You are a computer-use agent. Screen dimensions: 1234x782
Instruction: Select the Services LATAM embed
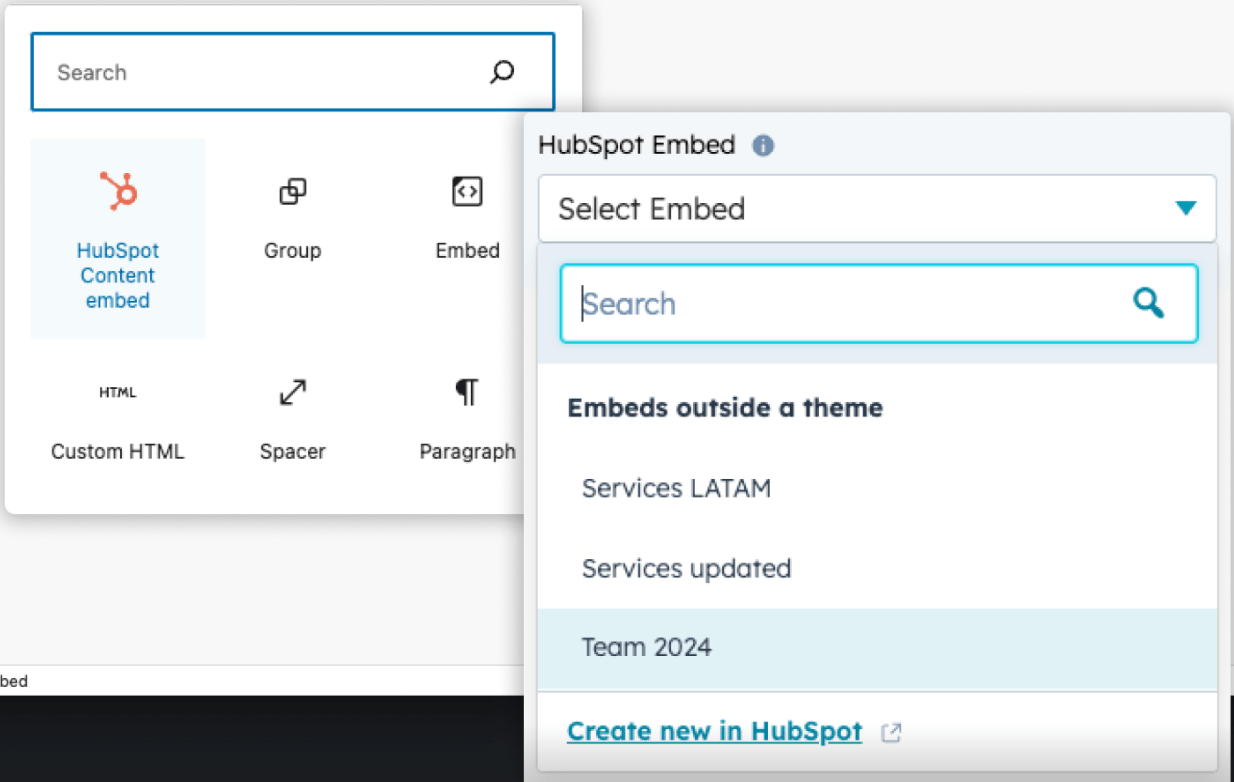[676, 488]
